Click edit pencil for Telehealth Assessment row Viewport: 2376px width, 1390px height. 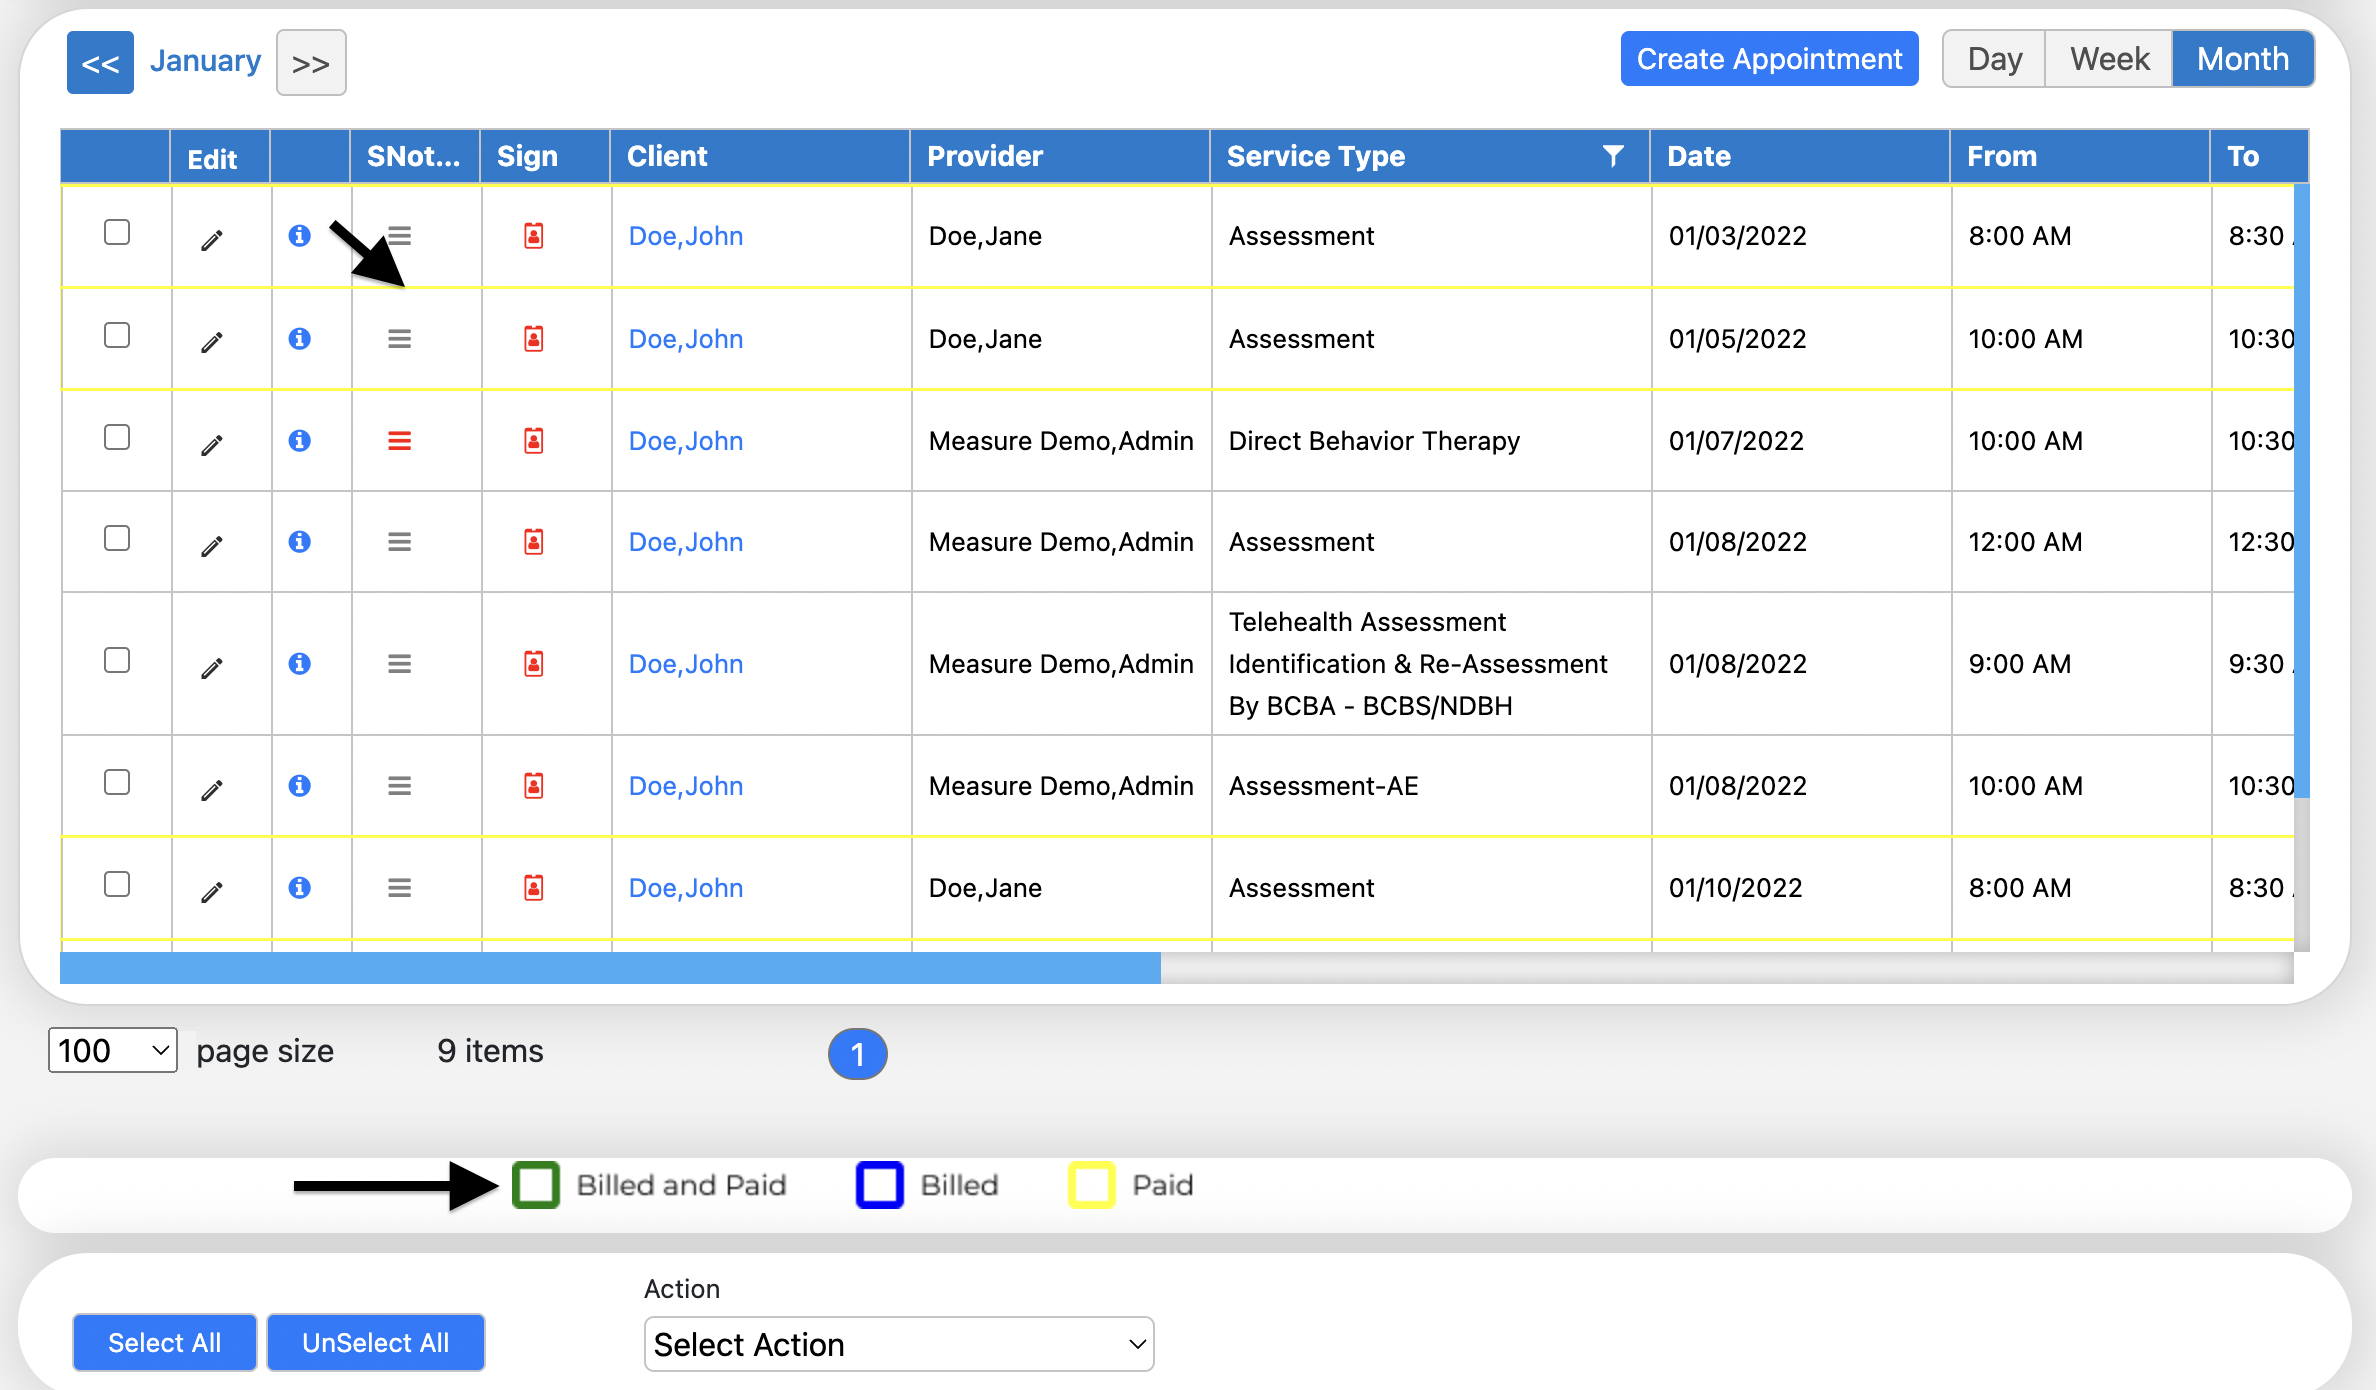[x=212, y=668]
